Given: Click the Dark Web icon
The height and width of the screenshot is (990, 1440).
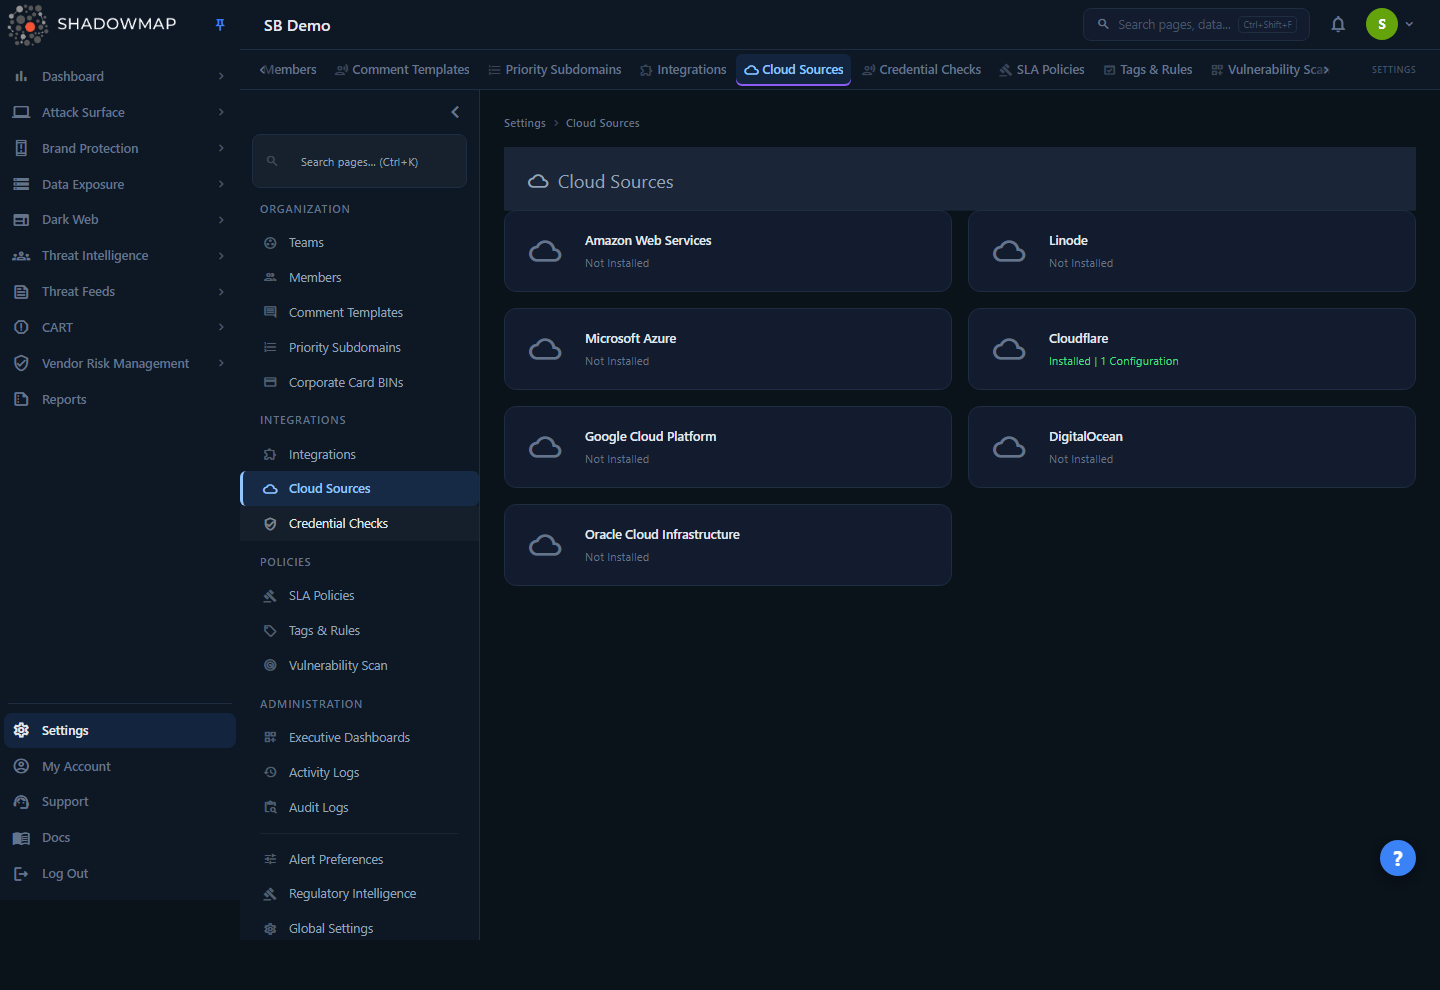Looking at the screenshot, I should [x=21, y=220].
